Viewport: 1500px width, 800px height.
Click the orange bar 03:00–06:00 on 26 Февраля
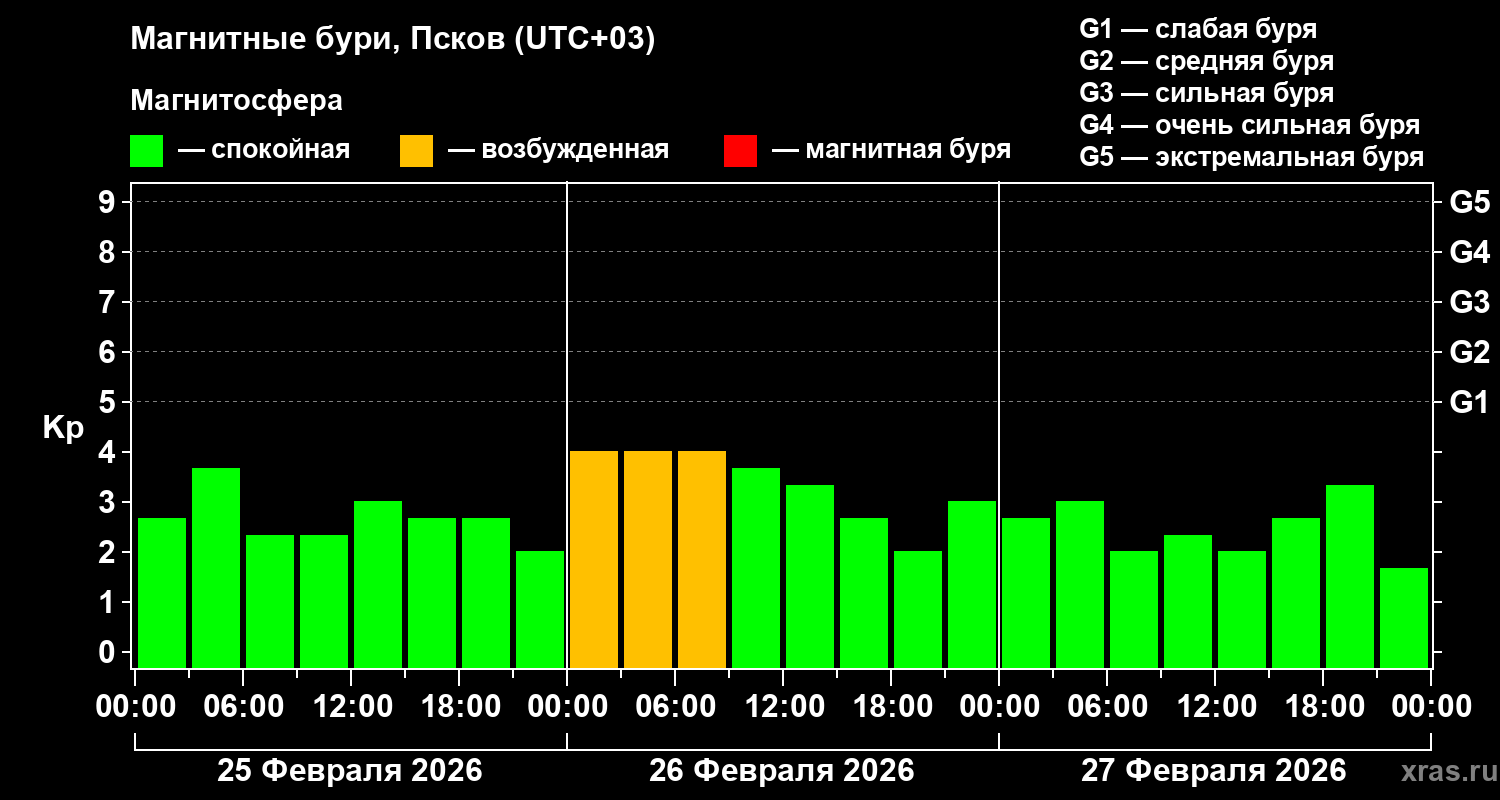tap(648, 560)
